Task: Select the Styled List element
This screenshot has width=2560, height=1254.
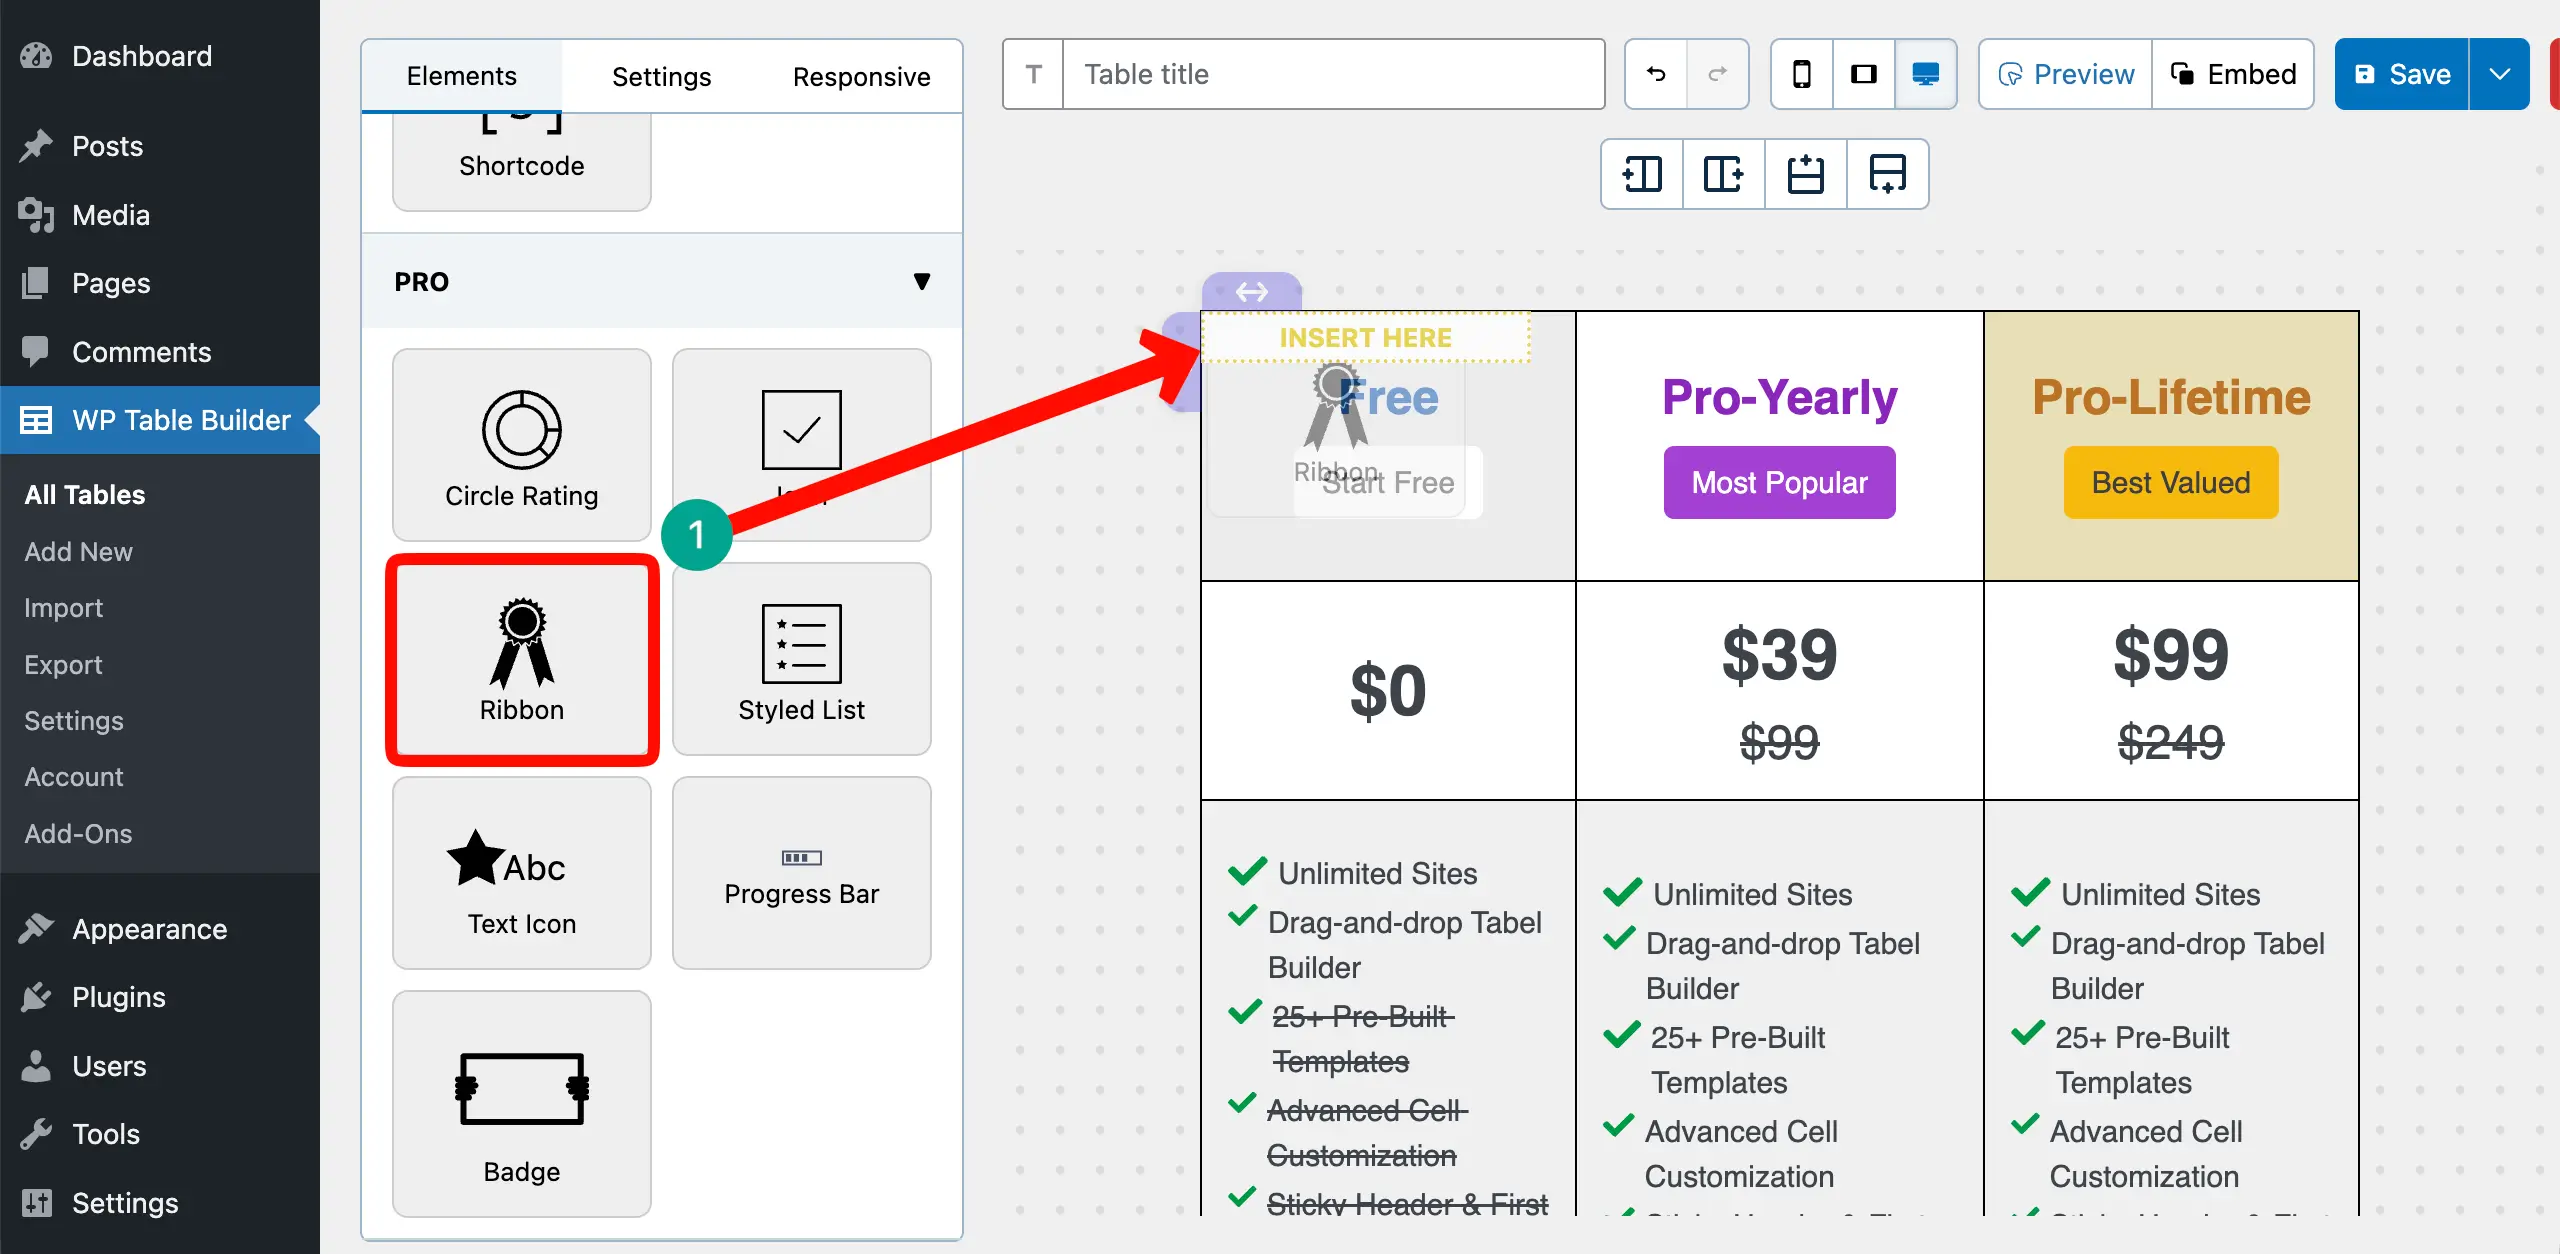Action: [801, 659]
